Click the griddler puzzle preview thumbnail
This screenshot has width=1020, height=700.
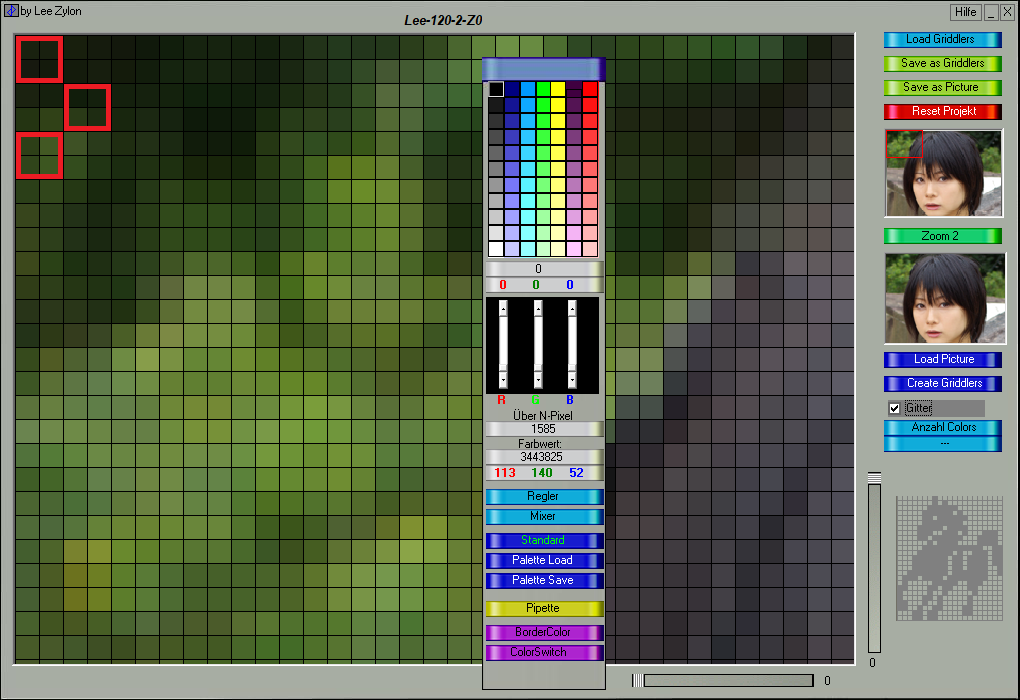[x=948, y=558]
